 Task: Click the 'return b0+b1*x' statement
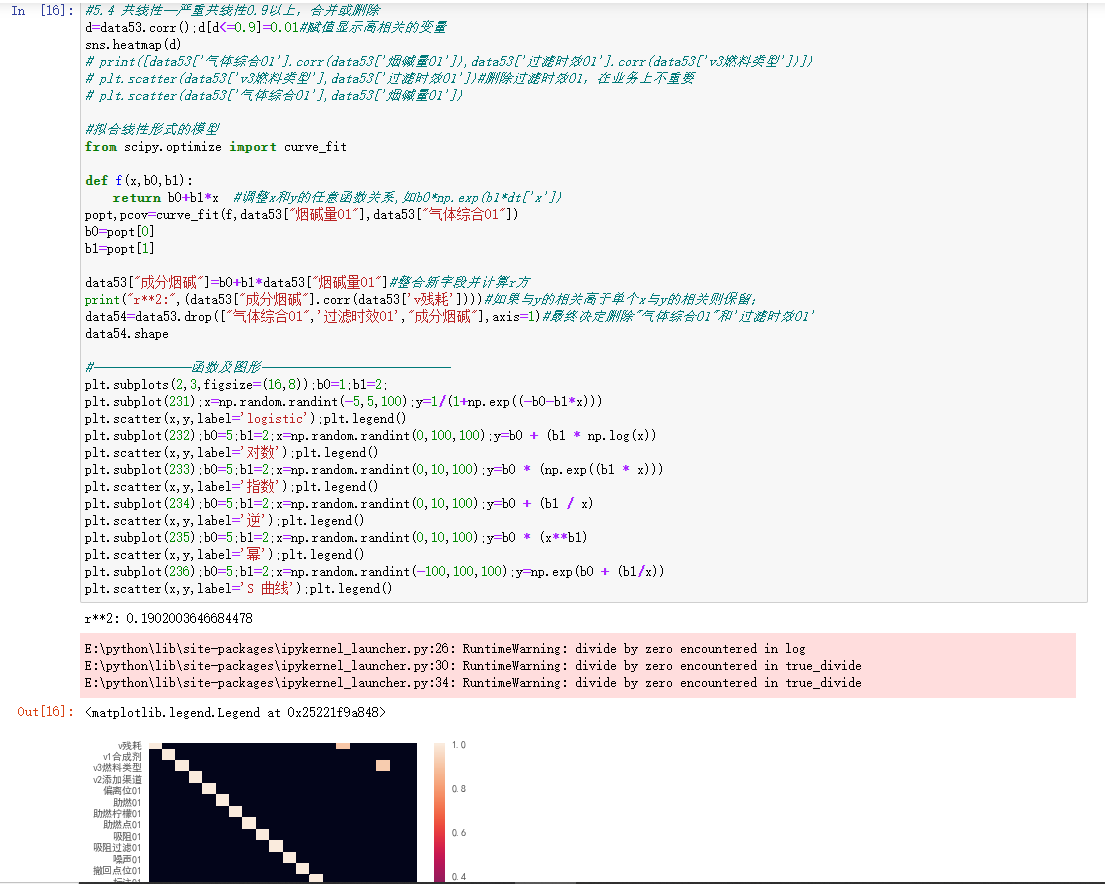(166, 197)
